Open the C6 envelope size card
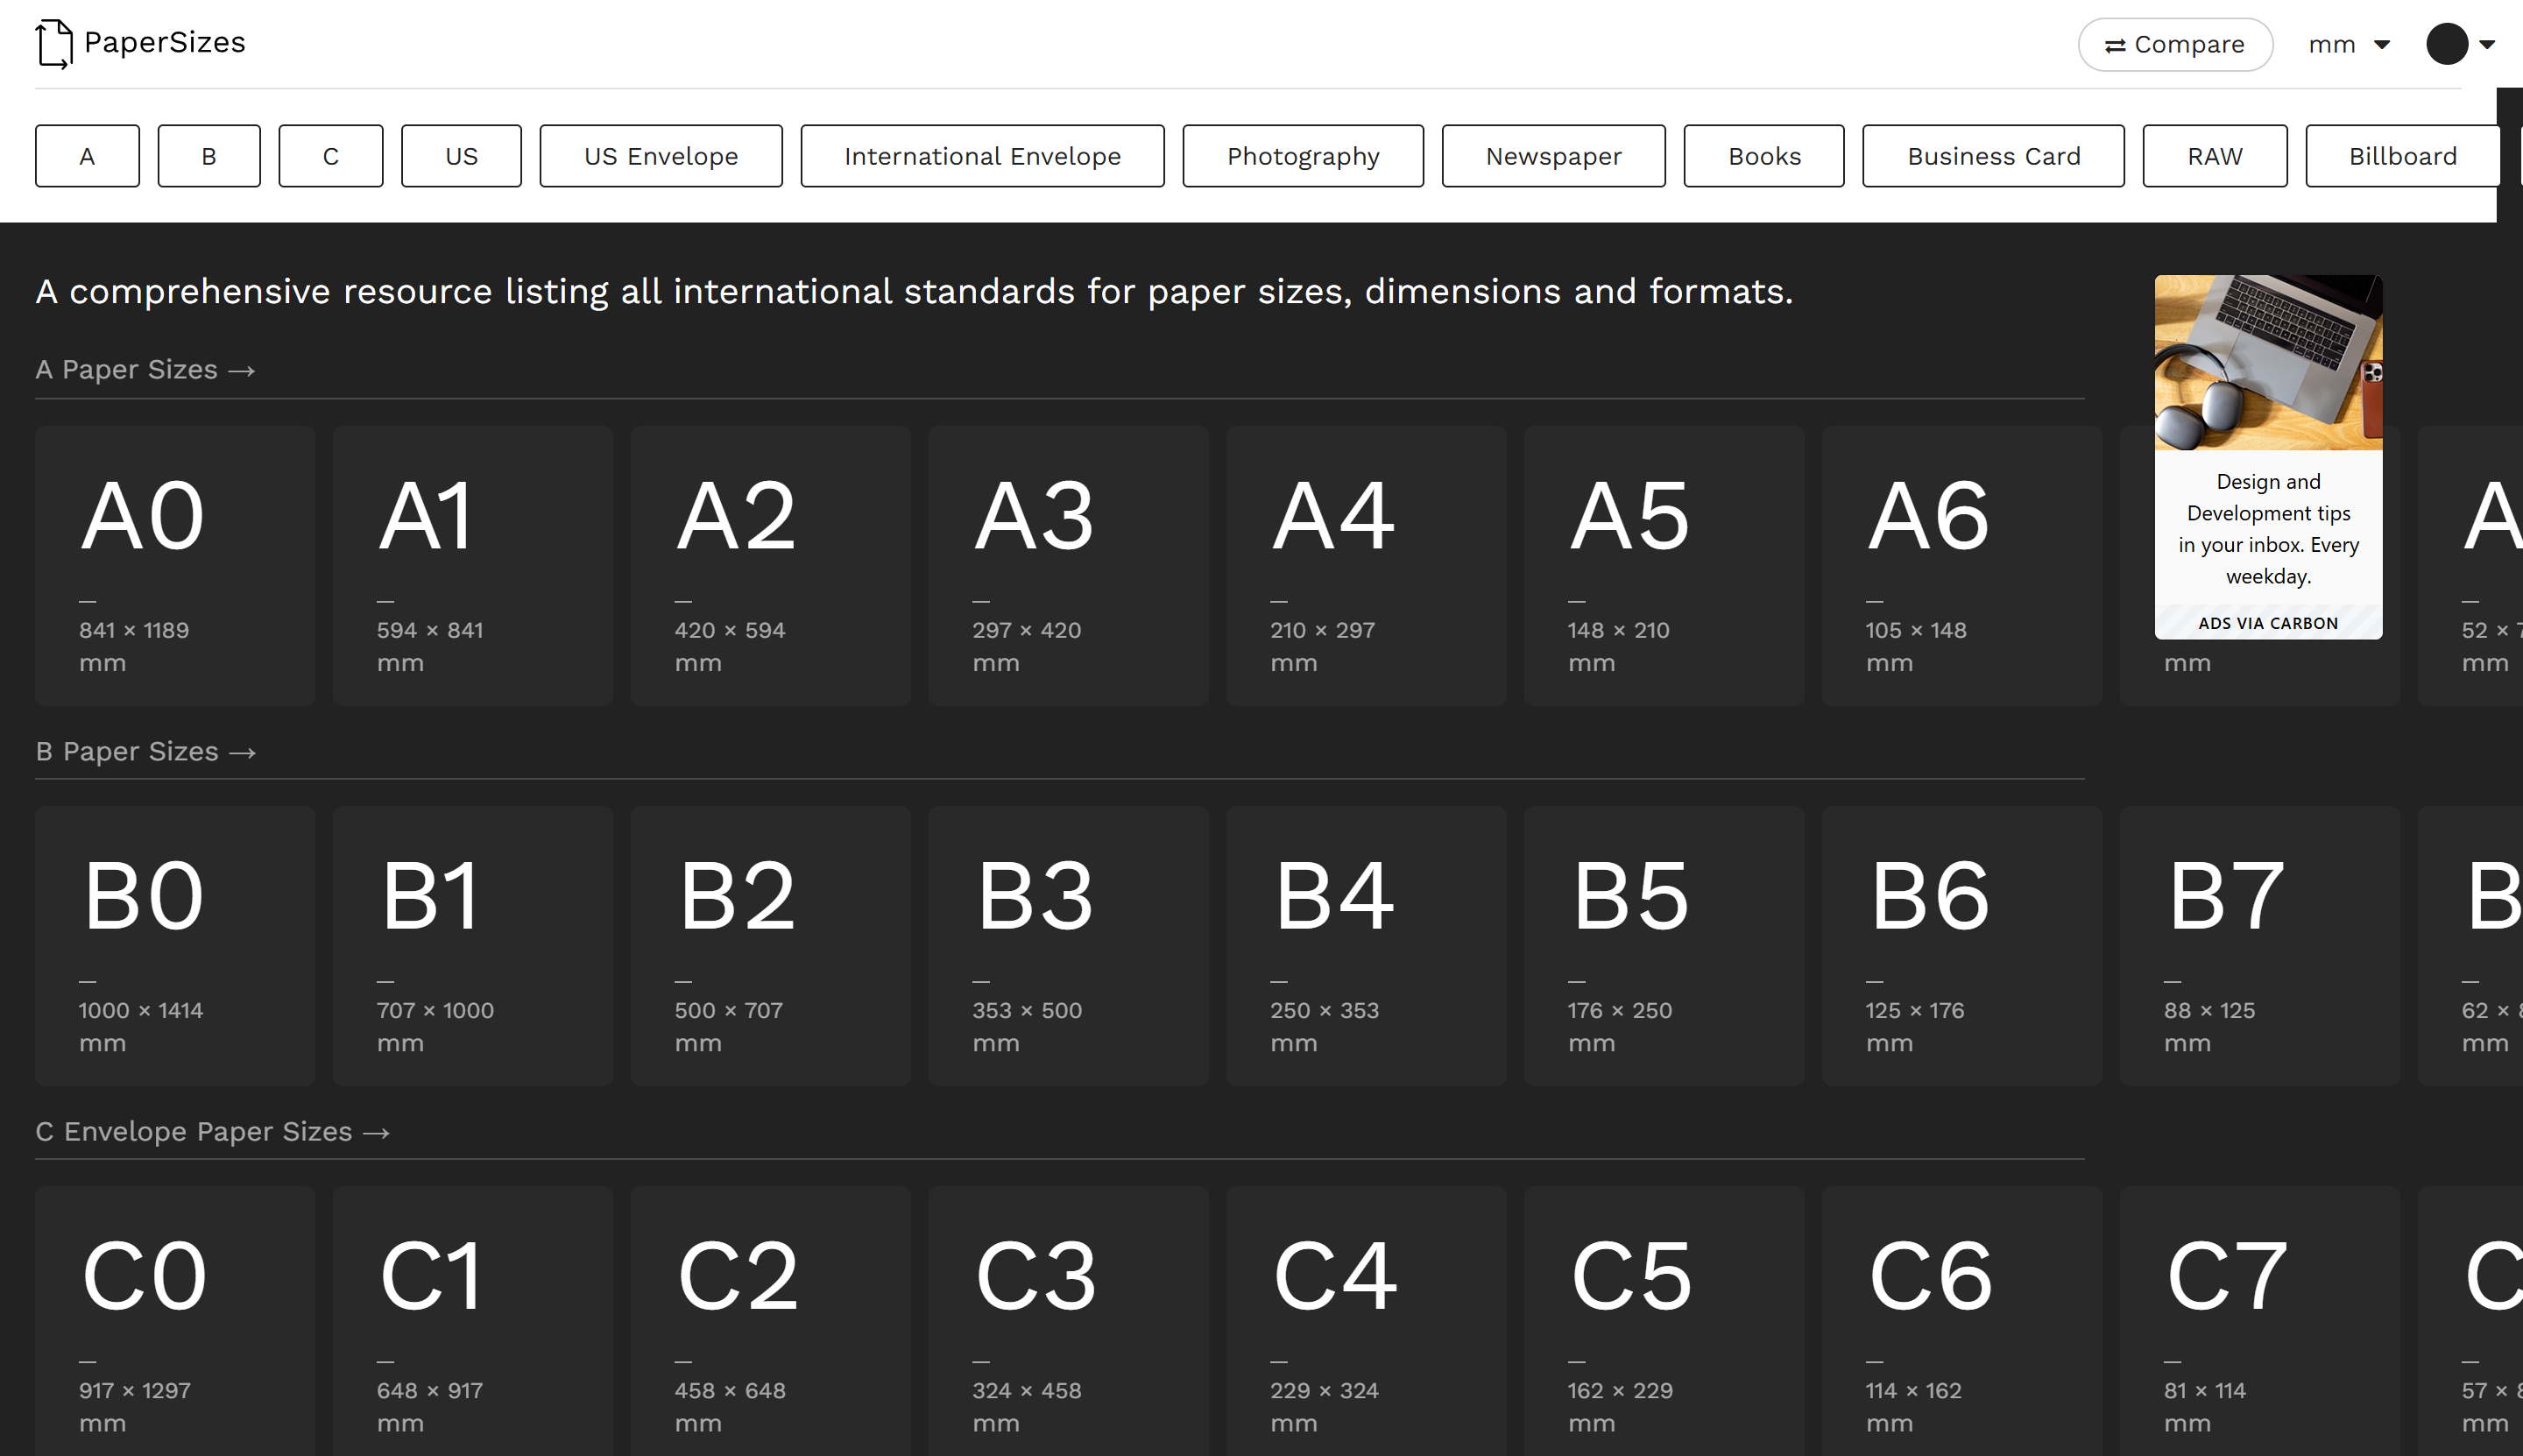The height and width of the screenshot is (1456, 2523). (x=1961, y=1320)
